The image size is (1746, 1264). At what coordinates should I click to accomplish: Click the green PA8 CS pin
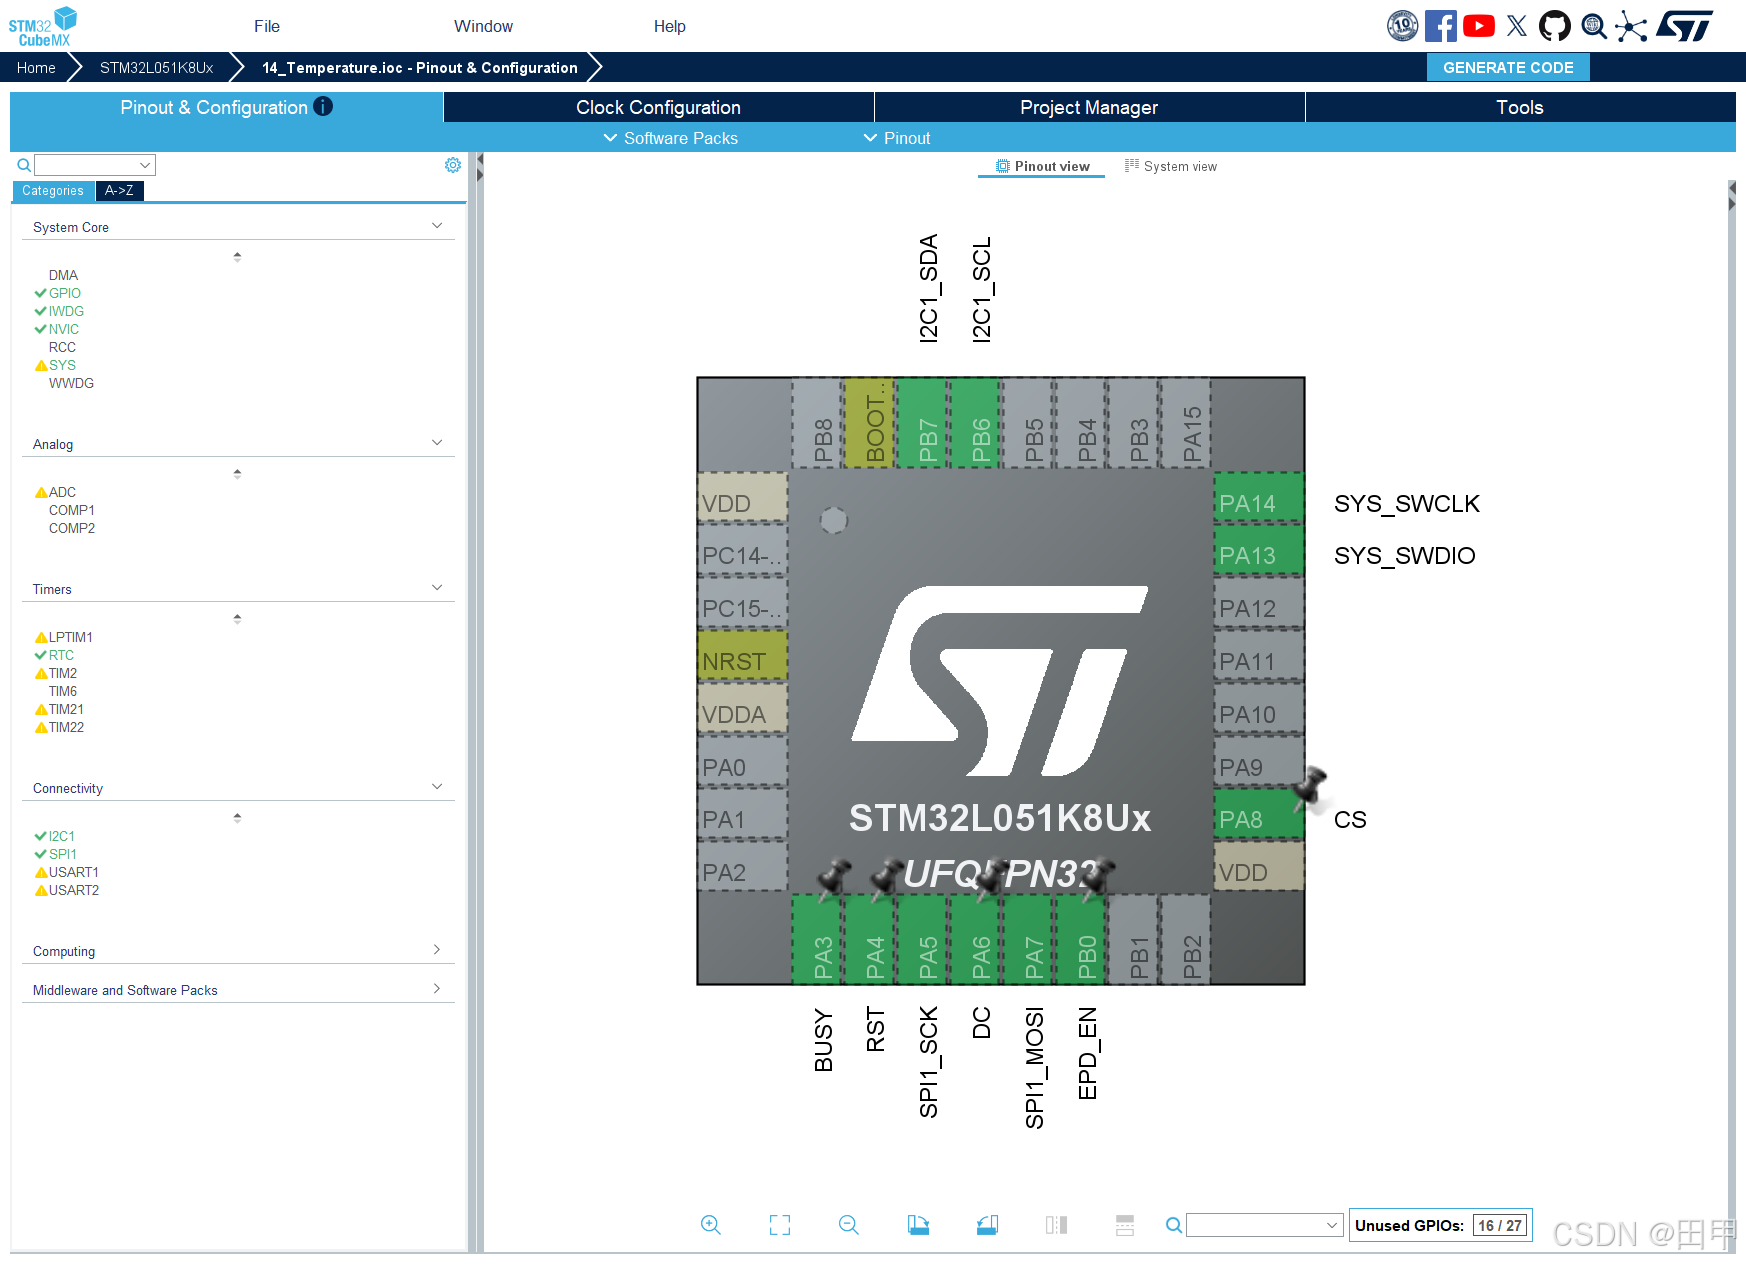pos(1259,814)
